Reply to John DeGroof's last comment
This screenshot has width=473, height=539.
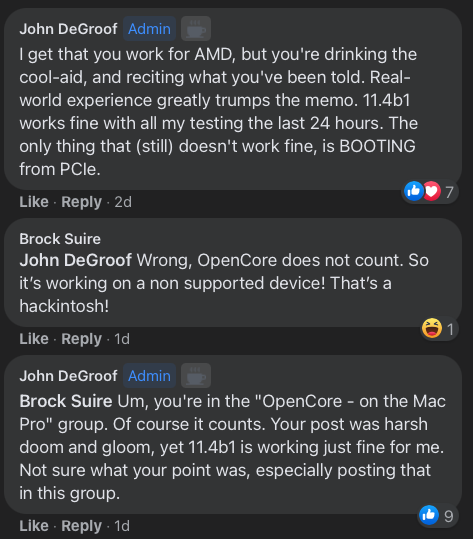point(81,526)
